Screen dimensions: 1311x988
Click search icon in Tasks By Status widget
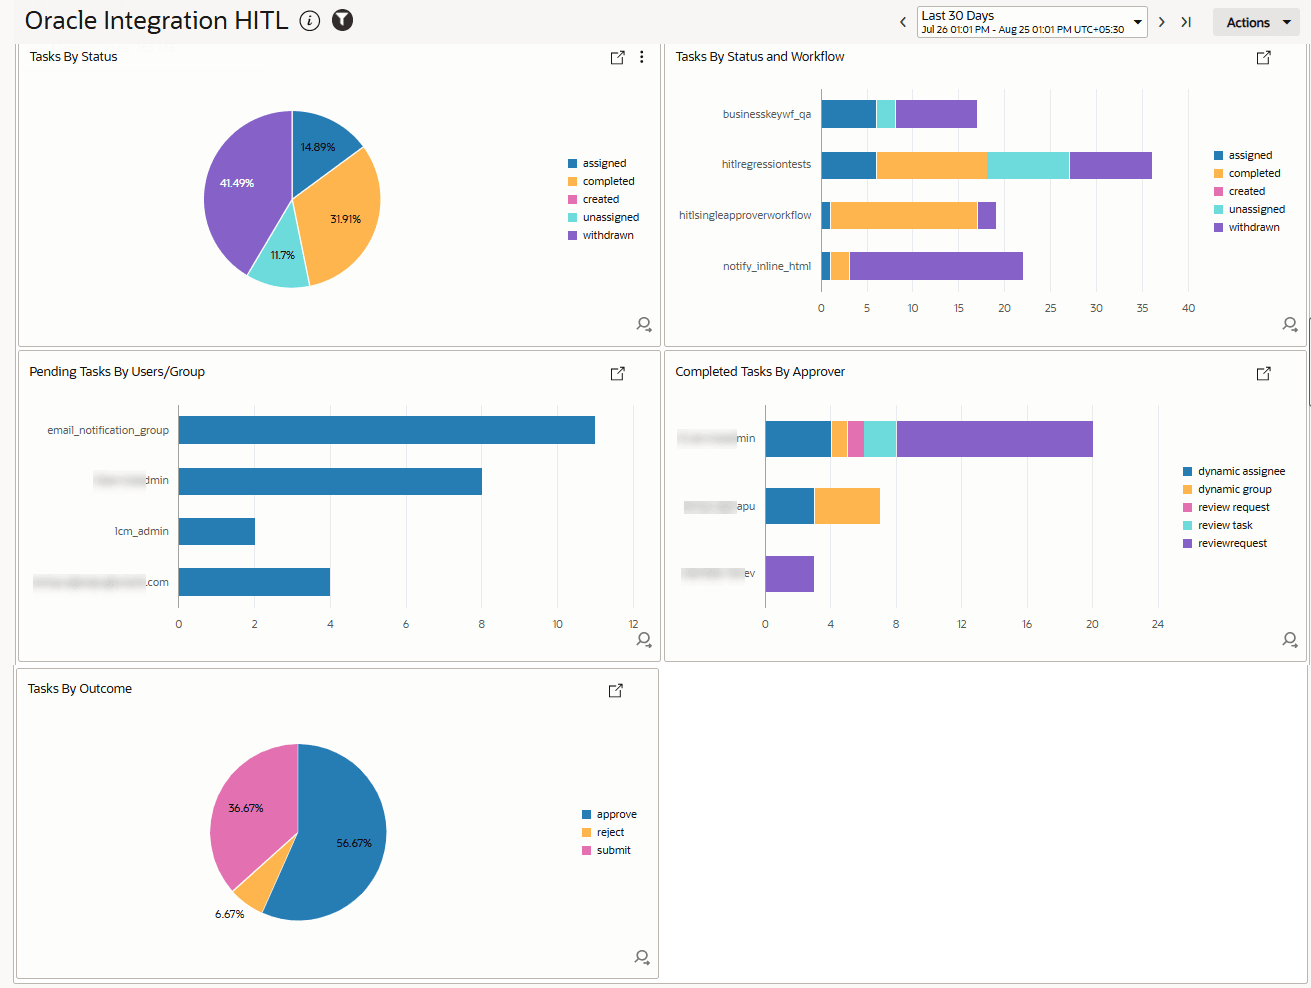[x=644, y=324]
